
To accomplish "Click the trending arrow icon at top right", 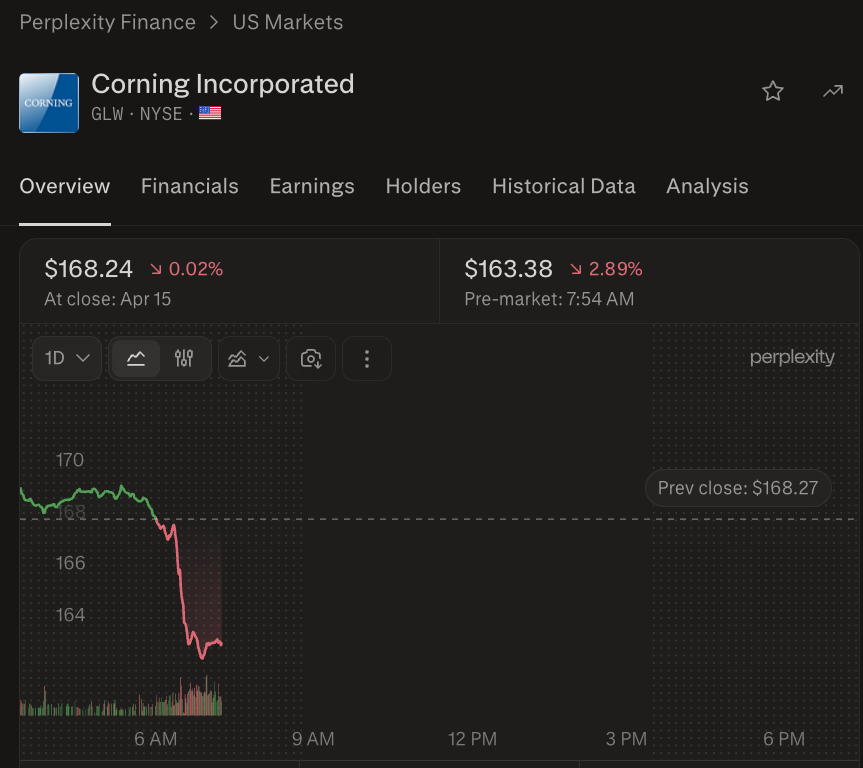I will click(x=833, y=91).
